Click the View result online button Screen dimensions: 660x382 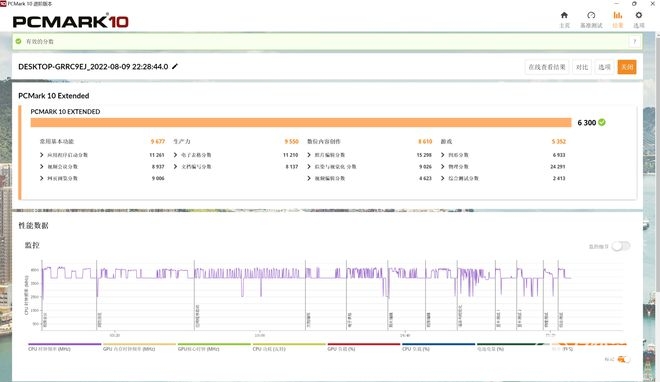547,67
